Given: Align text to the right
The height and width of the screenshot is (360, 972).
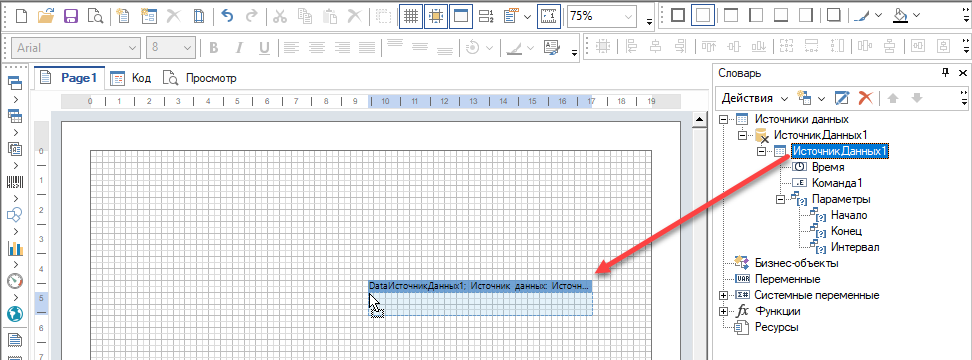Looking at the screenshot, I should click(341, 48).
